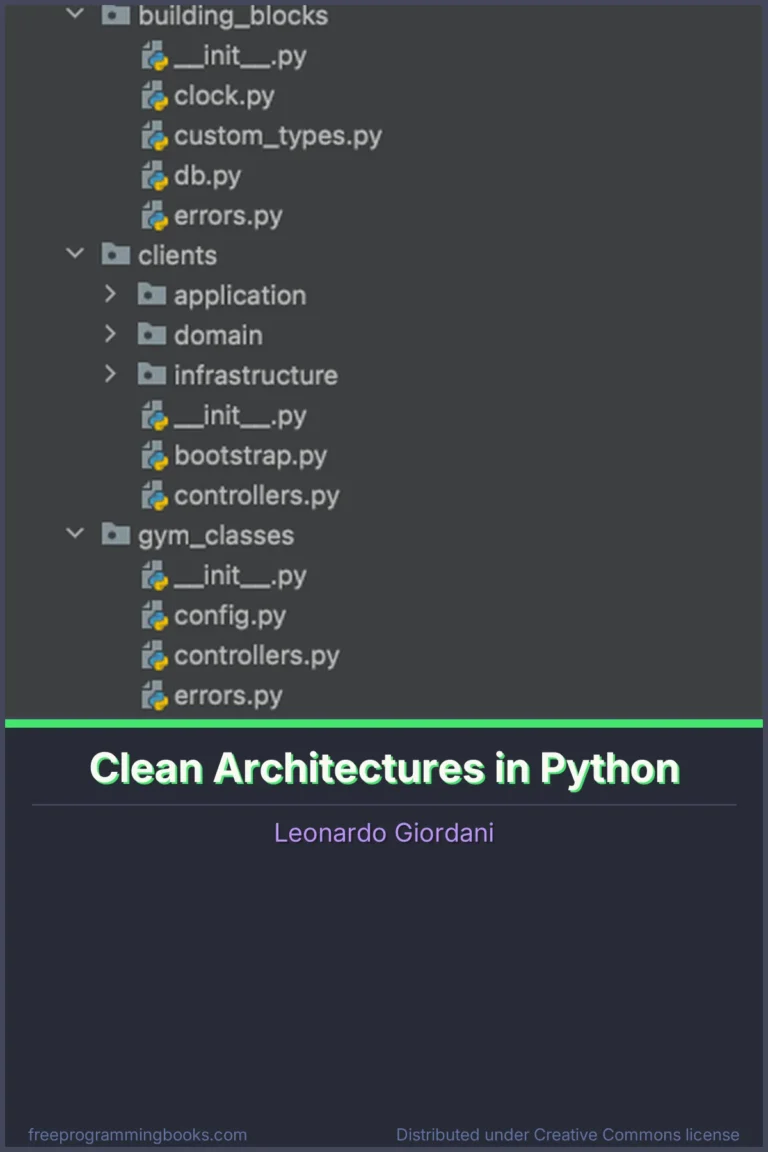The image size is (768, 1152).
Task: Select controllers.py label under gym_classes
Action: tap(256, 655)
